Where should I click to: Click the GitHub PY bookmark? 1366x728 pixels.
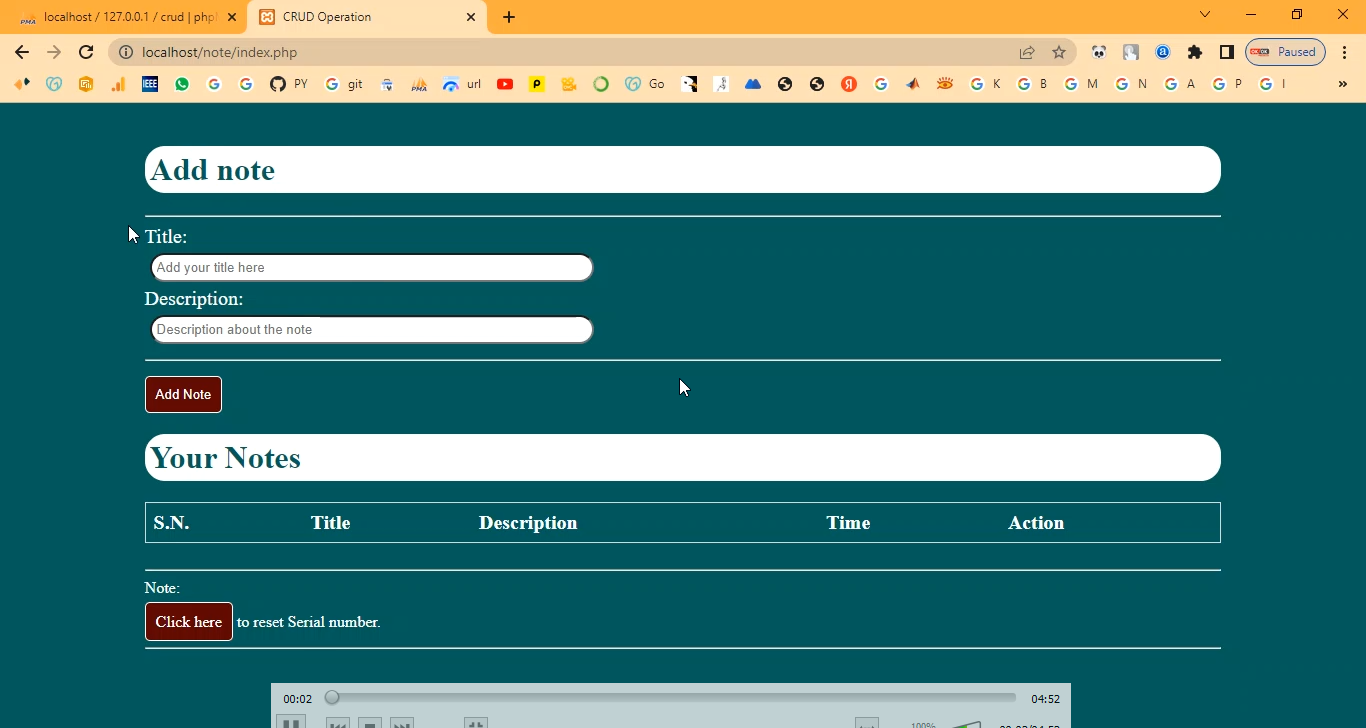pos(288,84)
